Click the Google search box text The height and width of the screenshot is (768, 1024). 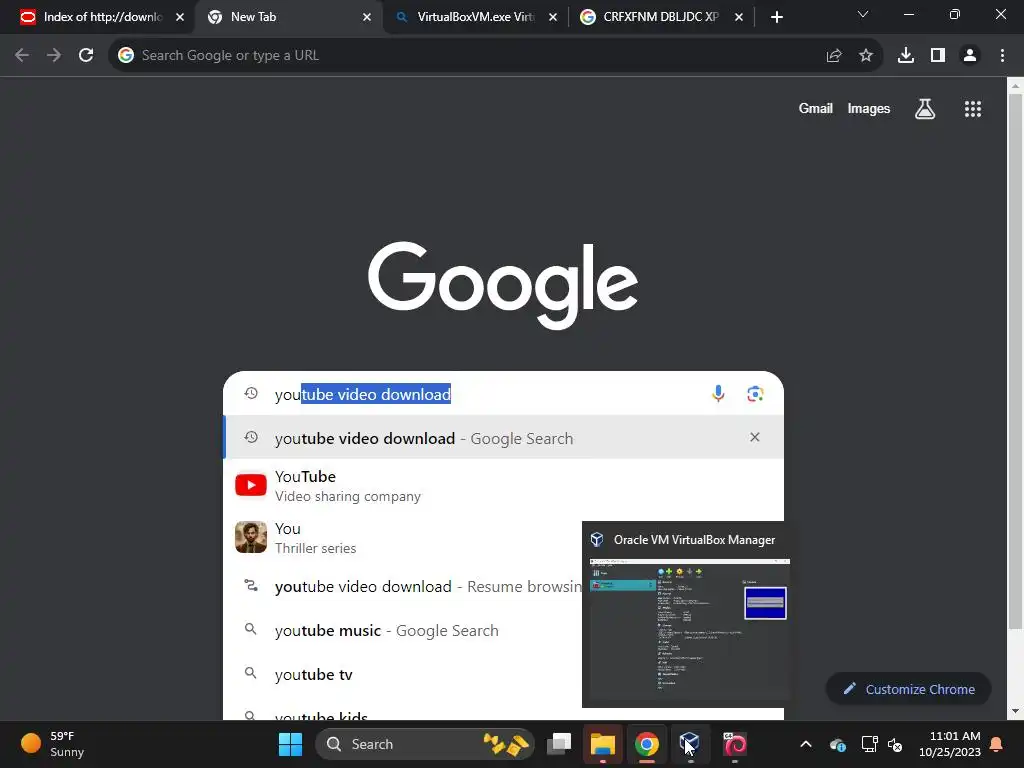point(362,394)
